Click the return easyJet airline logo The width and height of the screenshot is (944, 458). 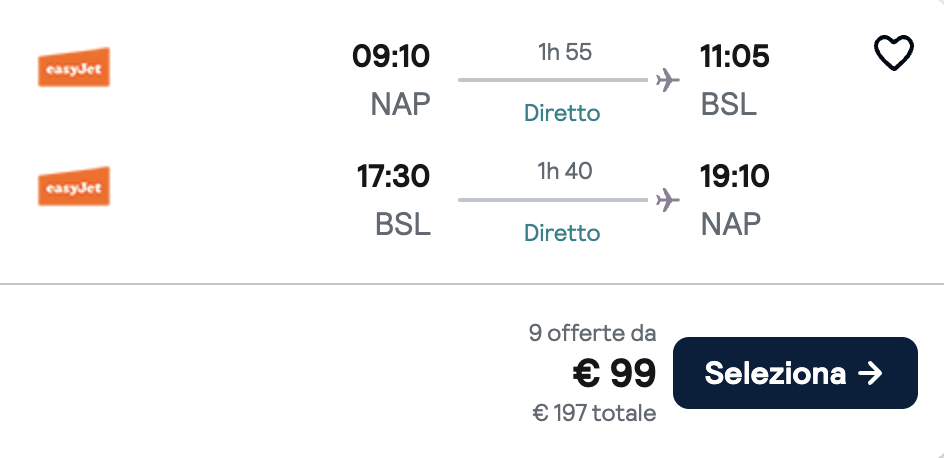pyautogui.click(x=73, y=187)
